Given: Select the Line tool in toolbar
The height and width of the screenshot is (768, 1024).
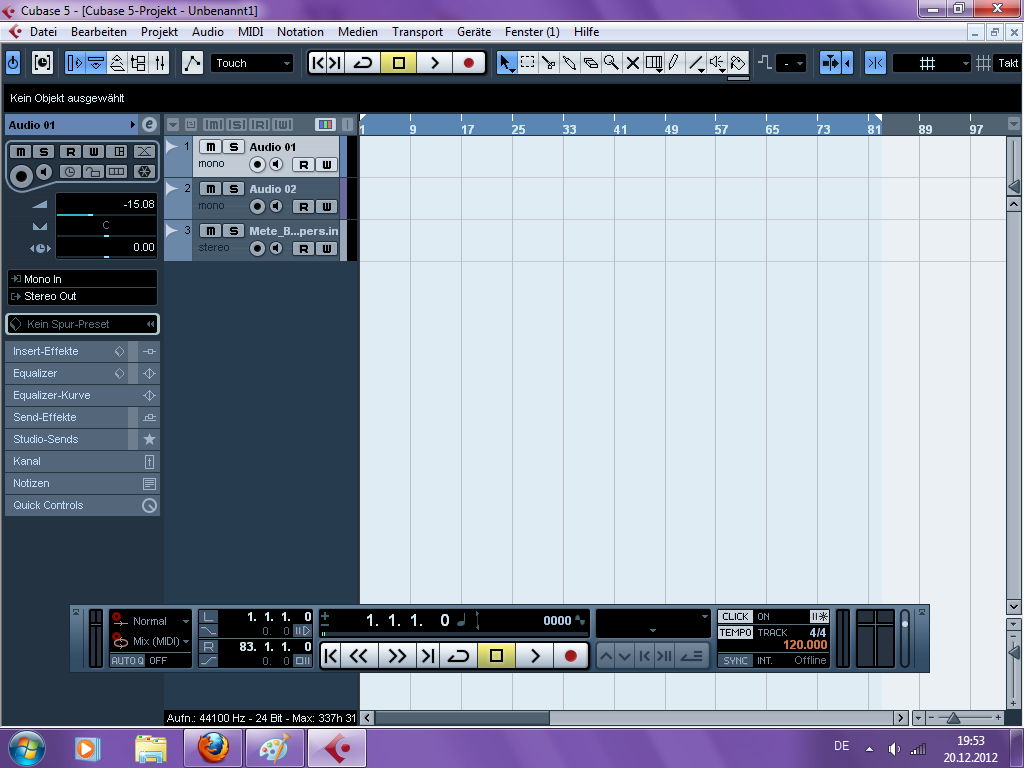Looking at the screenshot, I should click(696, 63).
